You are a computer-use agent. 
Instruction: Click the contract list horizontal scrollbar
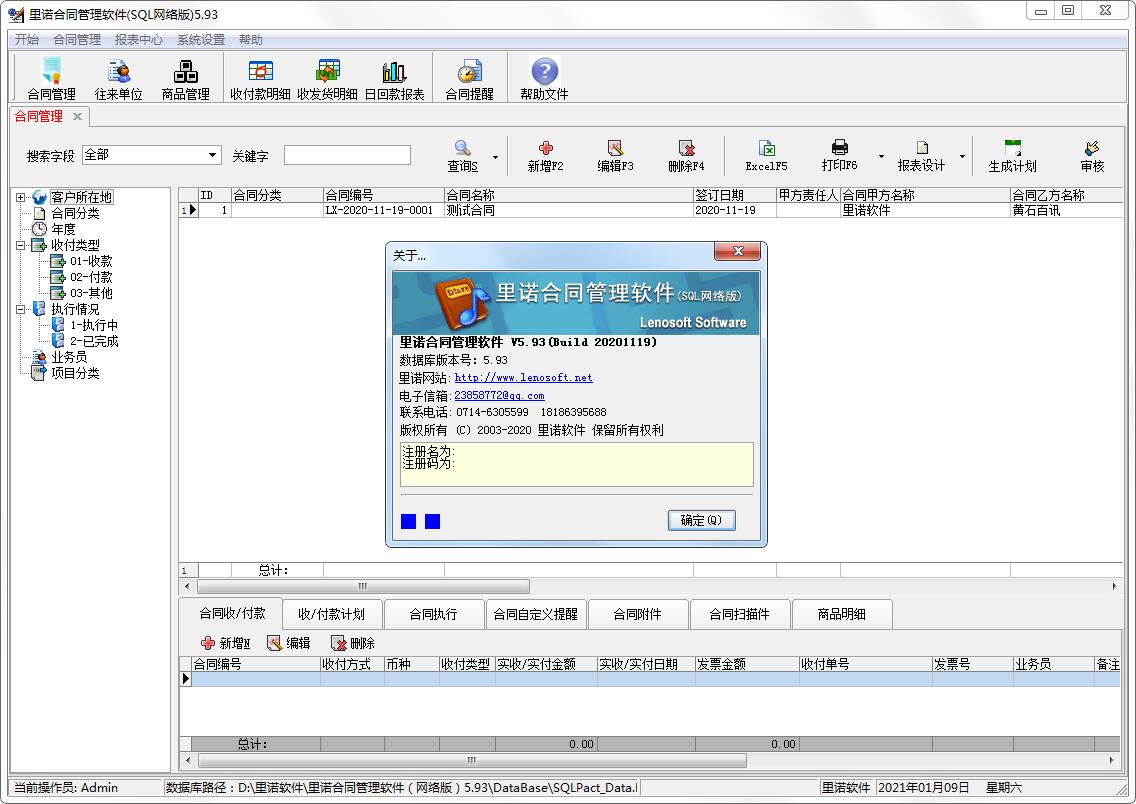pyautogui.click(x=363, y=586)
